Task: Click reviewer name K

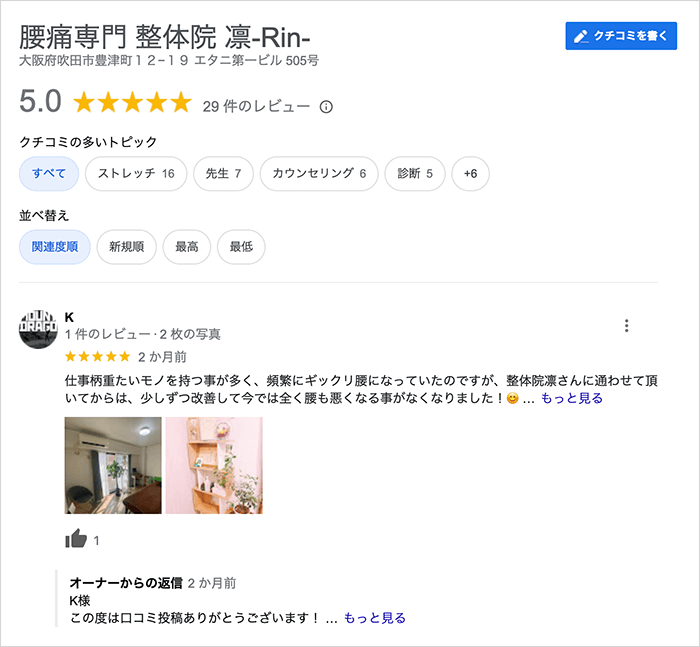Action: coord(69,317)
